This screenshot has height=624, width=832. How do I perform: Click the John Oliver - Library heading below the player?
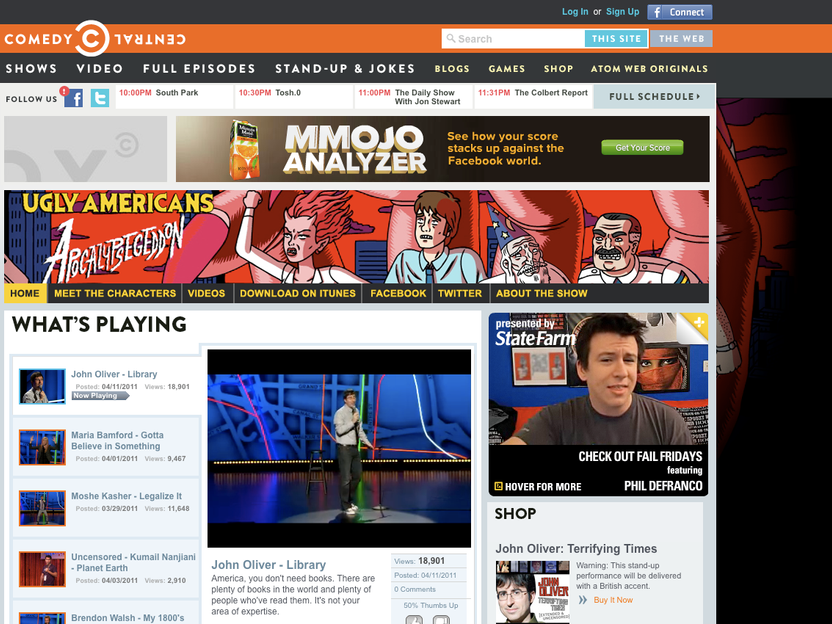(x=268, y=565)
